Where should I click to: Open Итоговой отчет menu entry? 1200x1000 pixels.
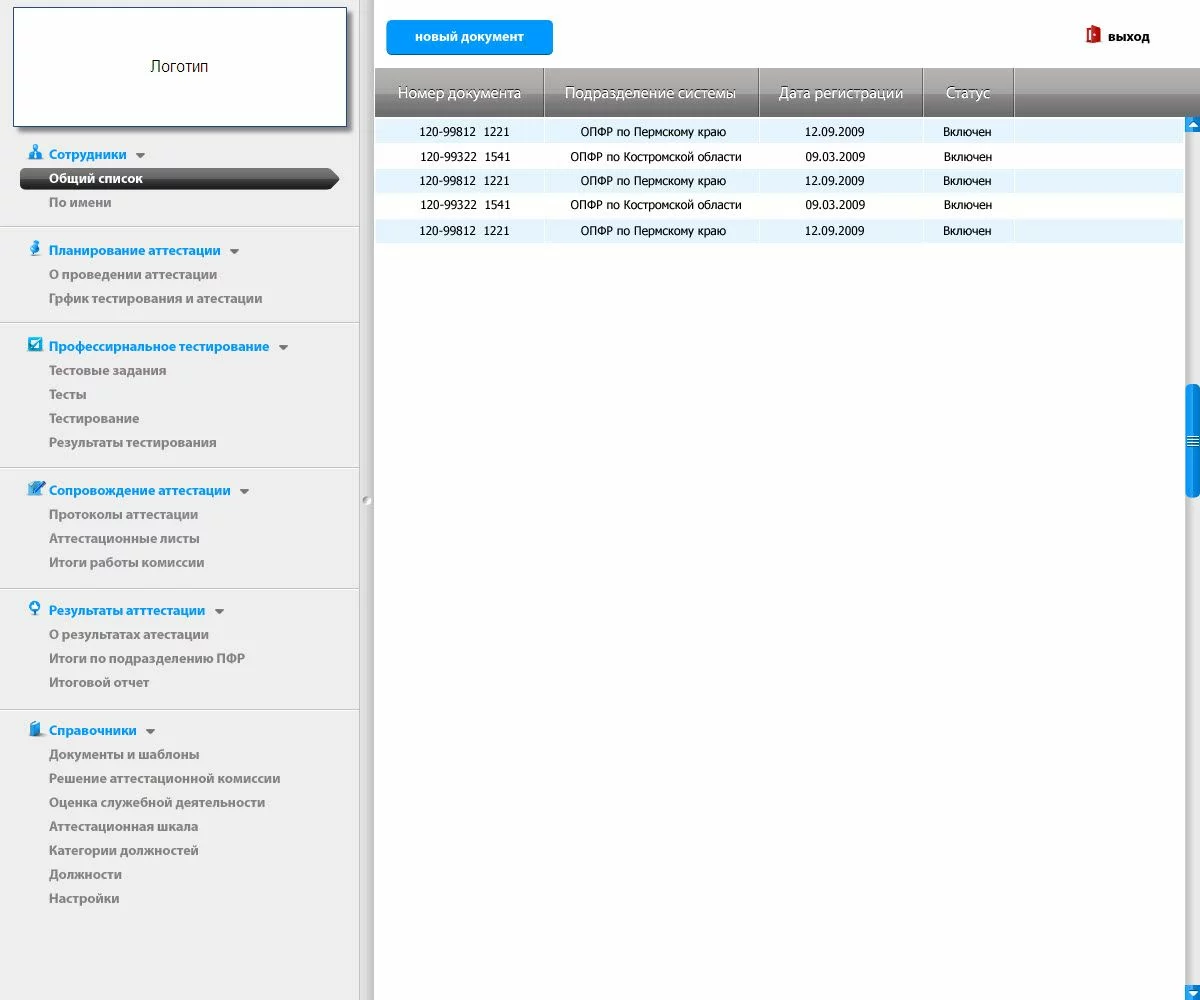point(99,683)
